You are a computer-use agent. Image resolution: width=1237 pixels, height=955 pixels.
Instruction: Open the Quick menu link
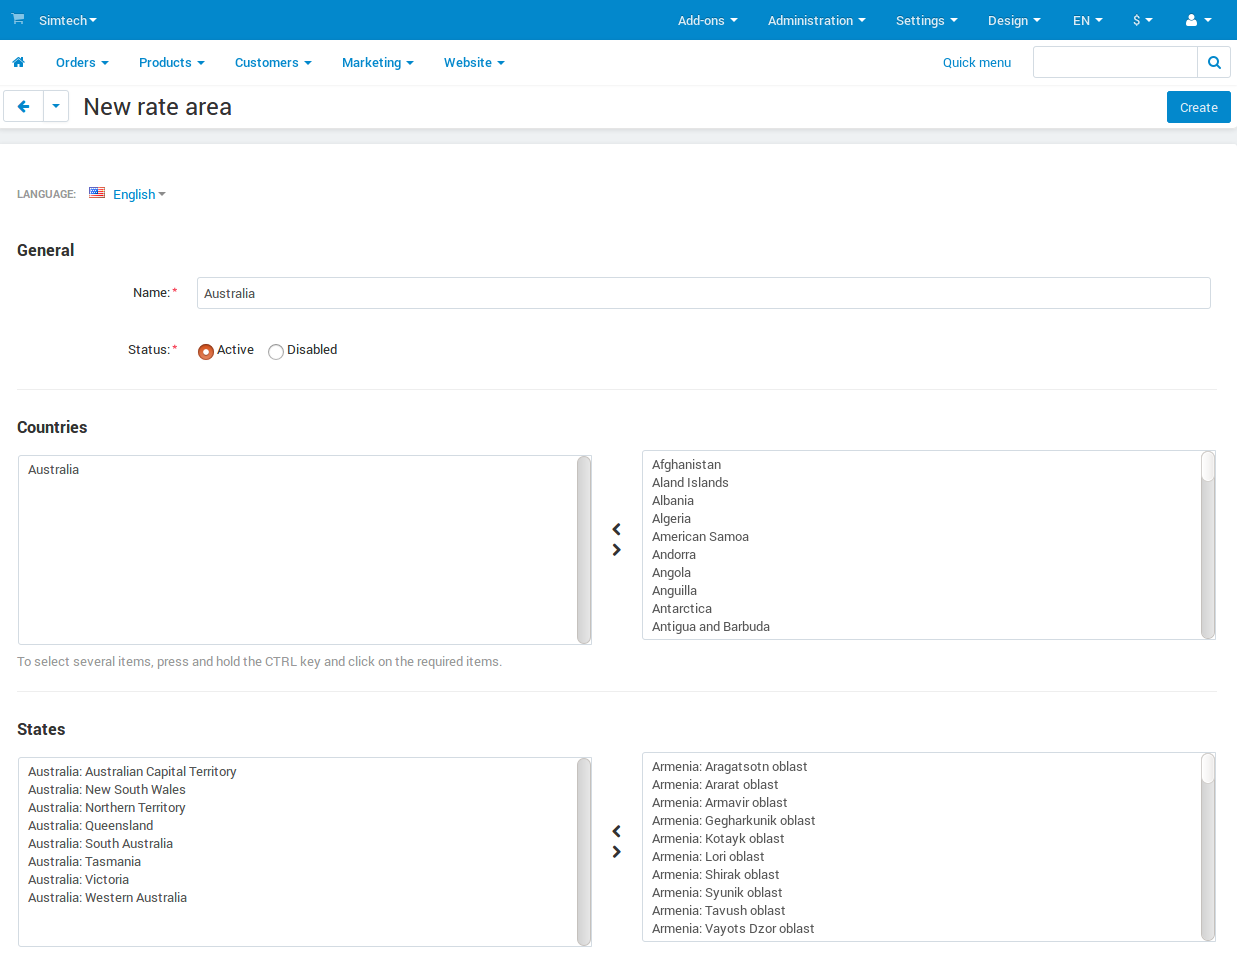pyautogui.click(x=977, y=62)
